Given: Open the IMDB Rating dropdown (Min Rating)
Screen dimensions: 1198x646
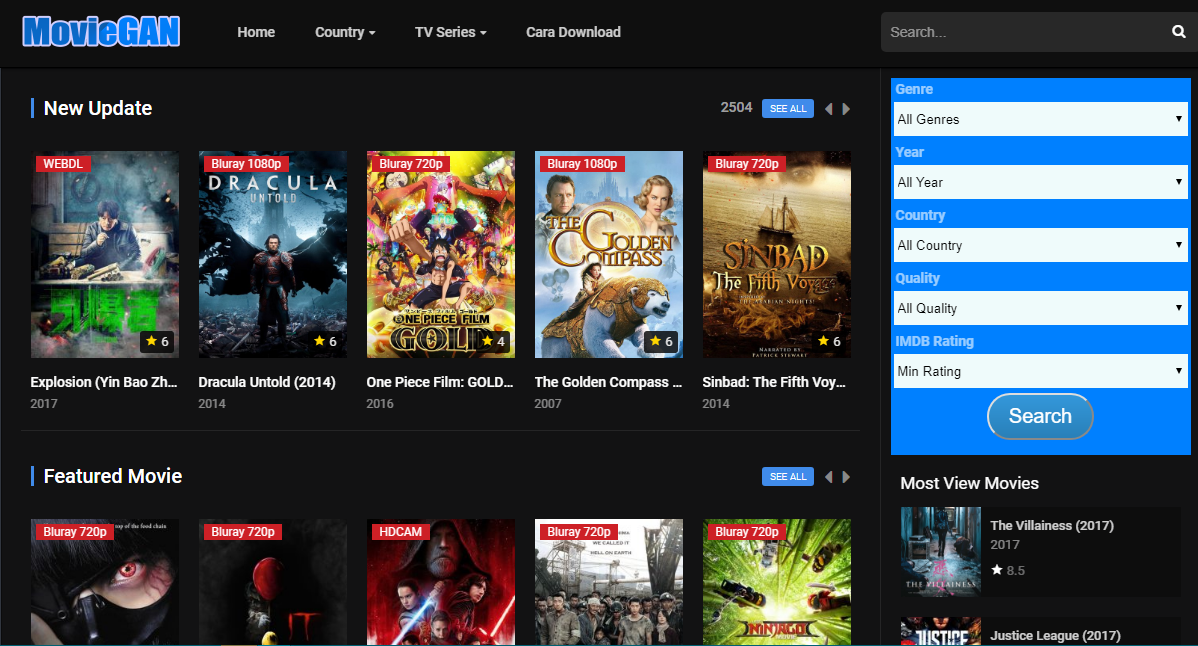Looking at the screenshot, I should click(x=1041, y=371).
